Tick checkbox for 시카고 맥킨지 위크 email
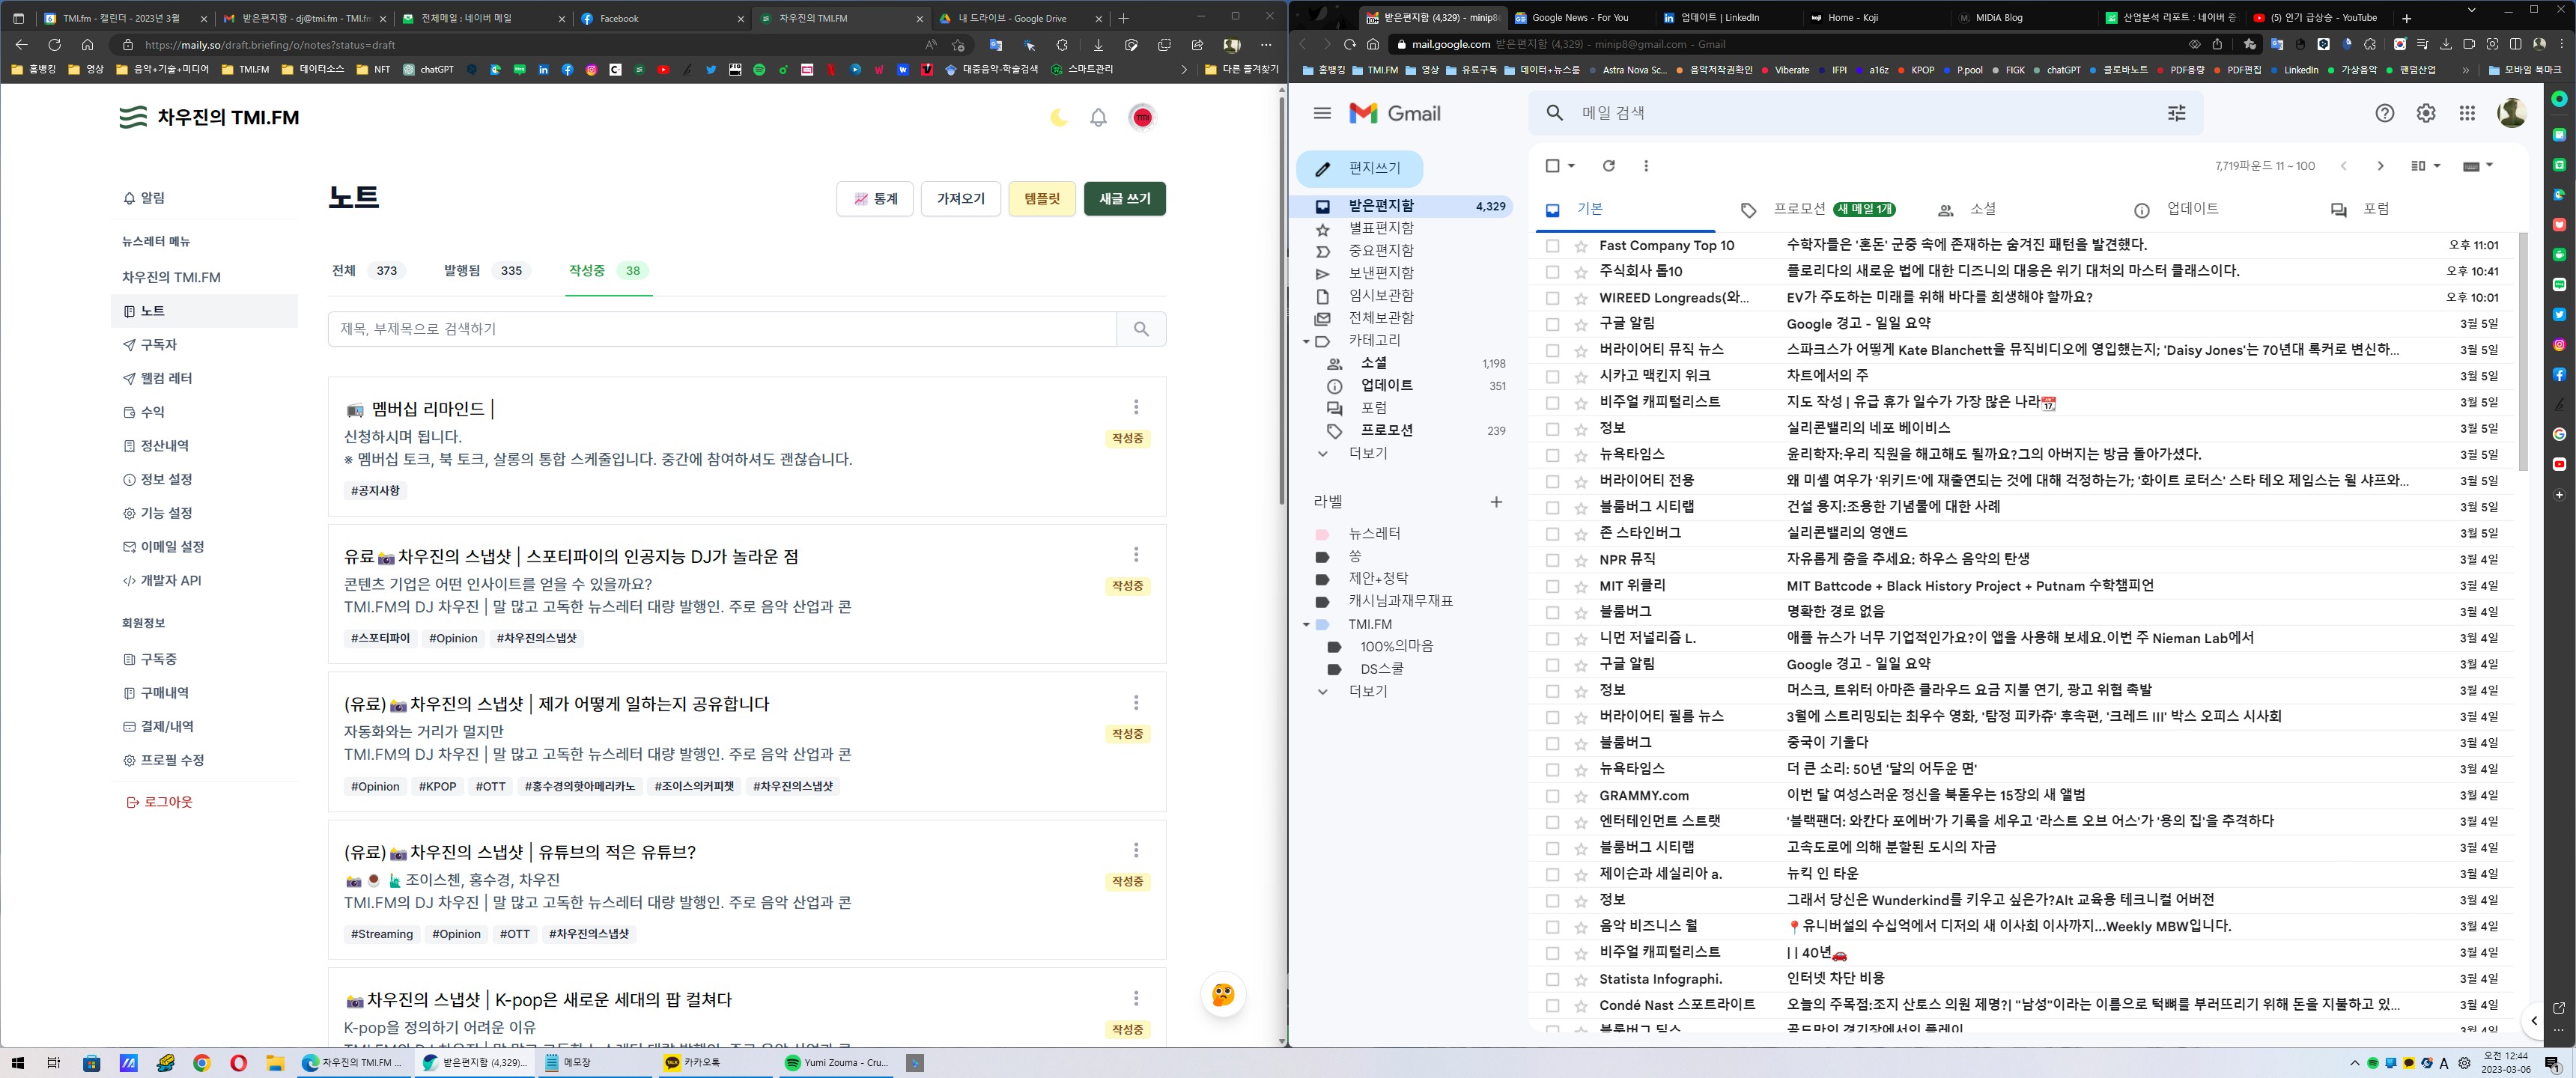 coord(1552,377)
